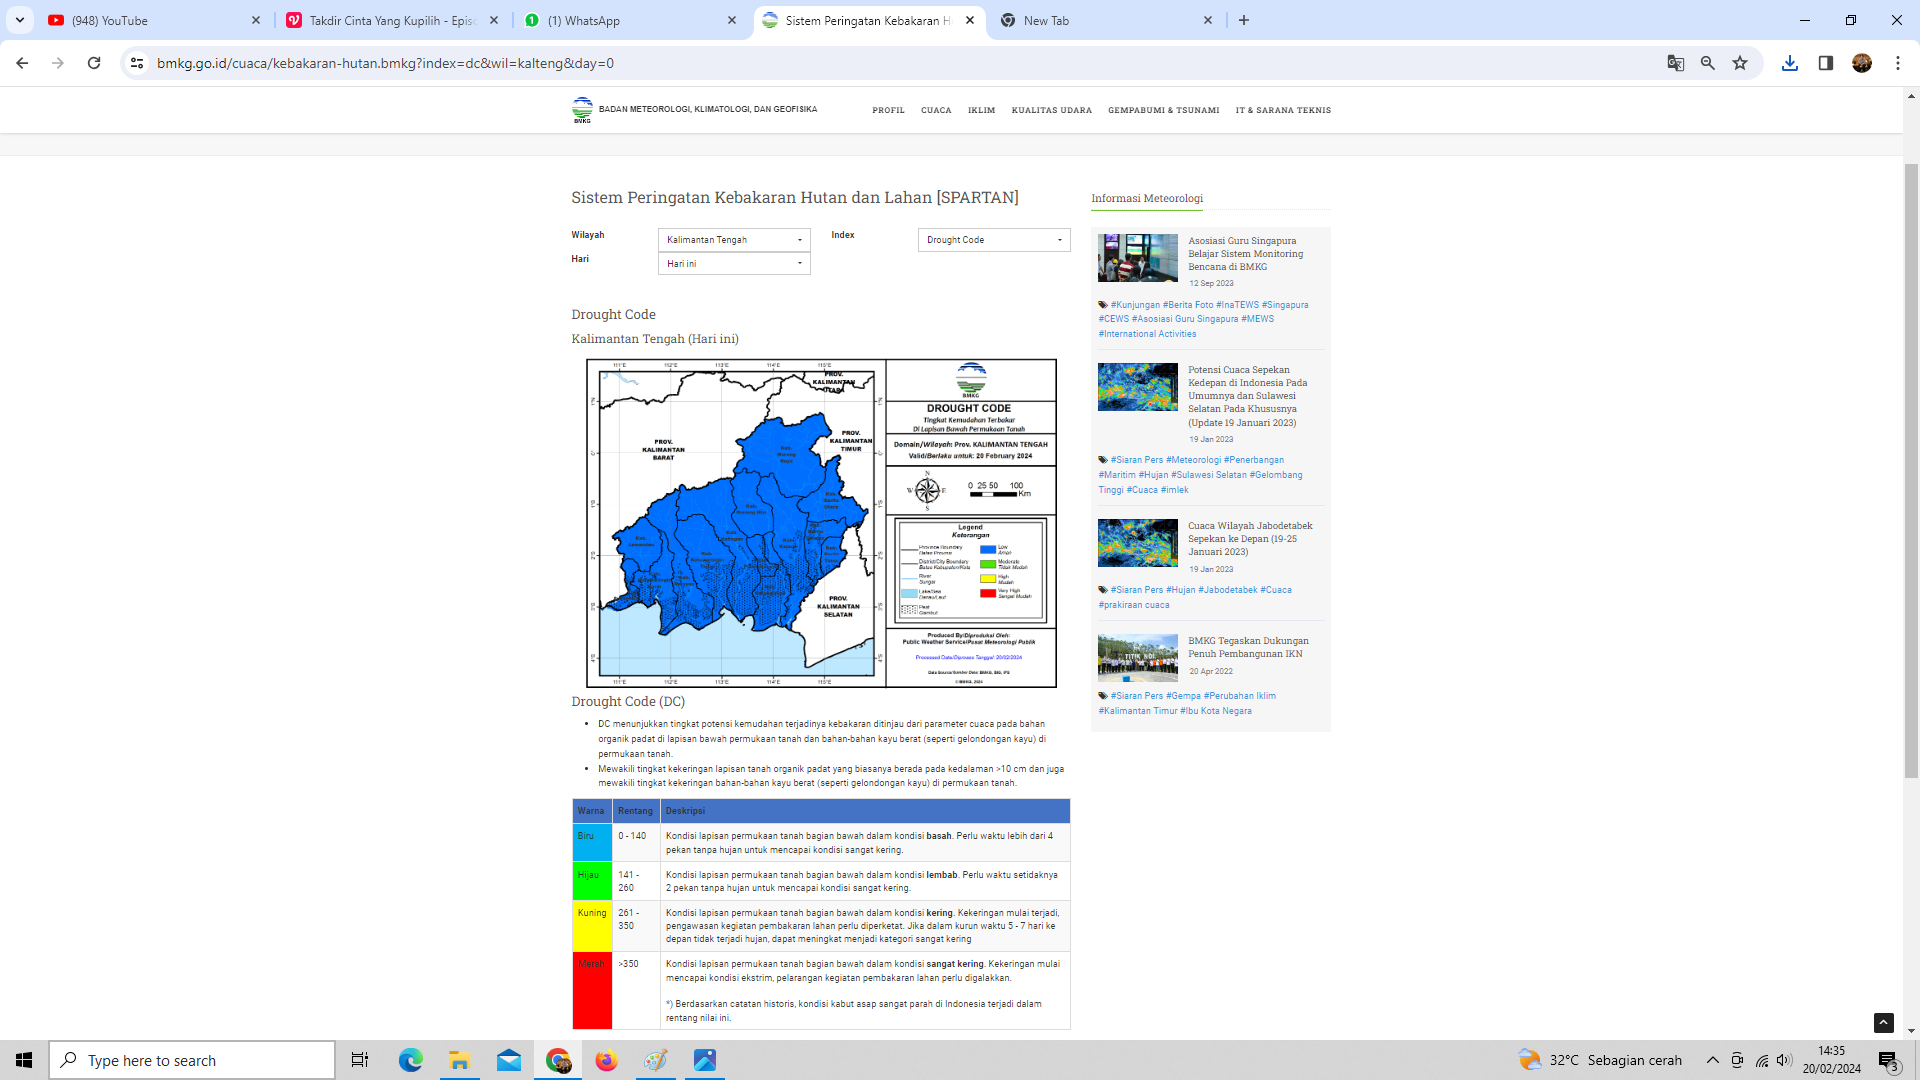The image size is (1920, 1080).
Task: Click the #Meteorologi tag
Action: [1193, 460]
